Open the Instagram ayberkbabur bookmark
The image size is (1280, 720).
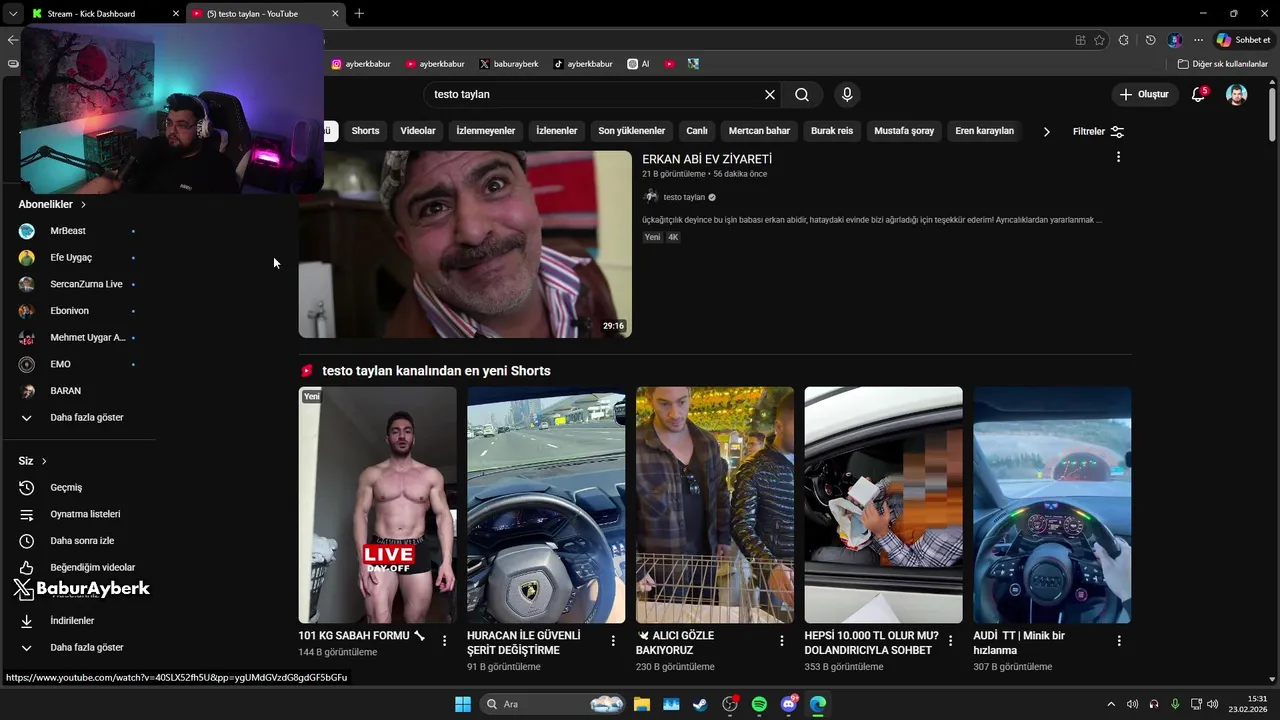(x=363, y=64)
